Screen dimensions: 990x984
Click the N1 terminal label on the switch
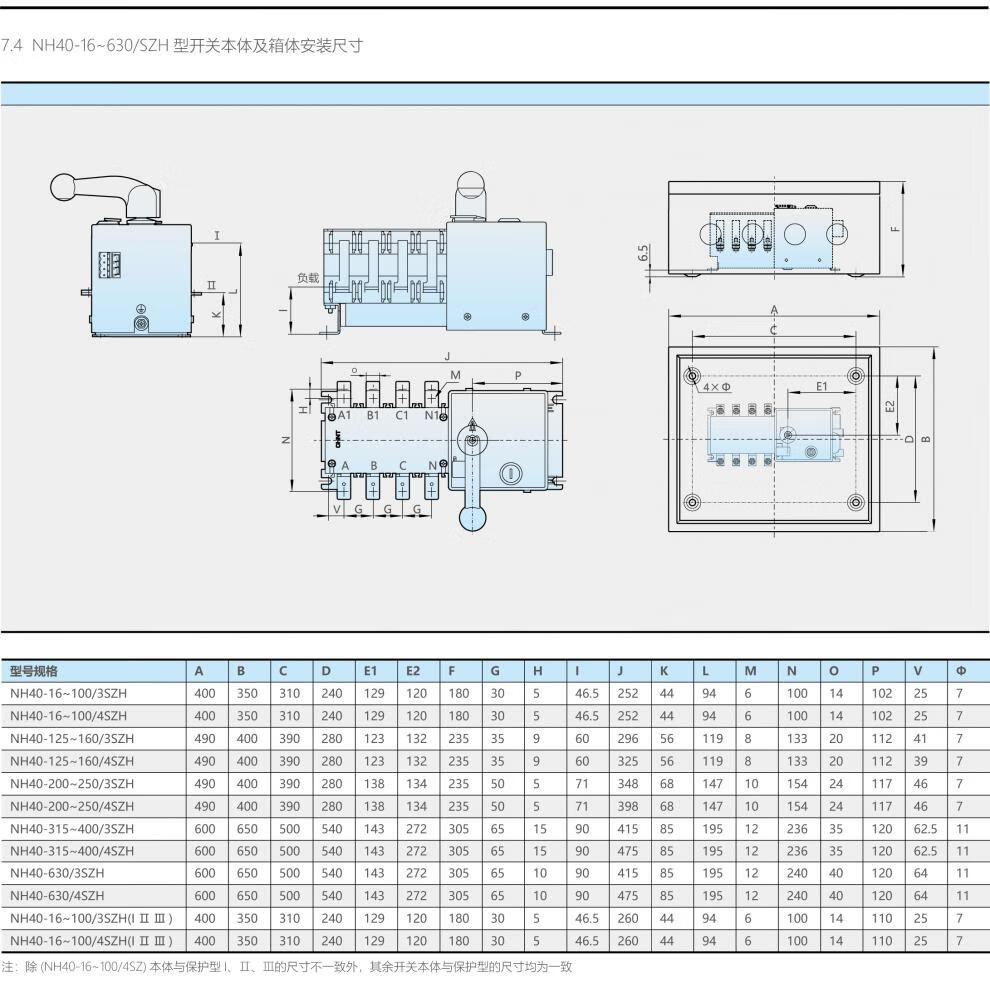click(x=432, y=415)
